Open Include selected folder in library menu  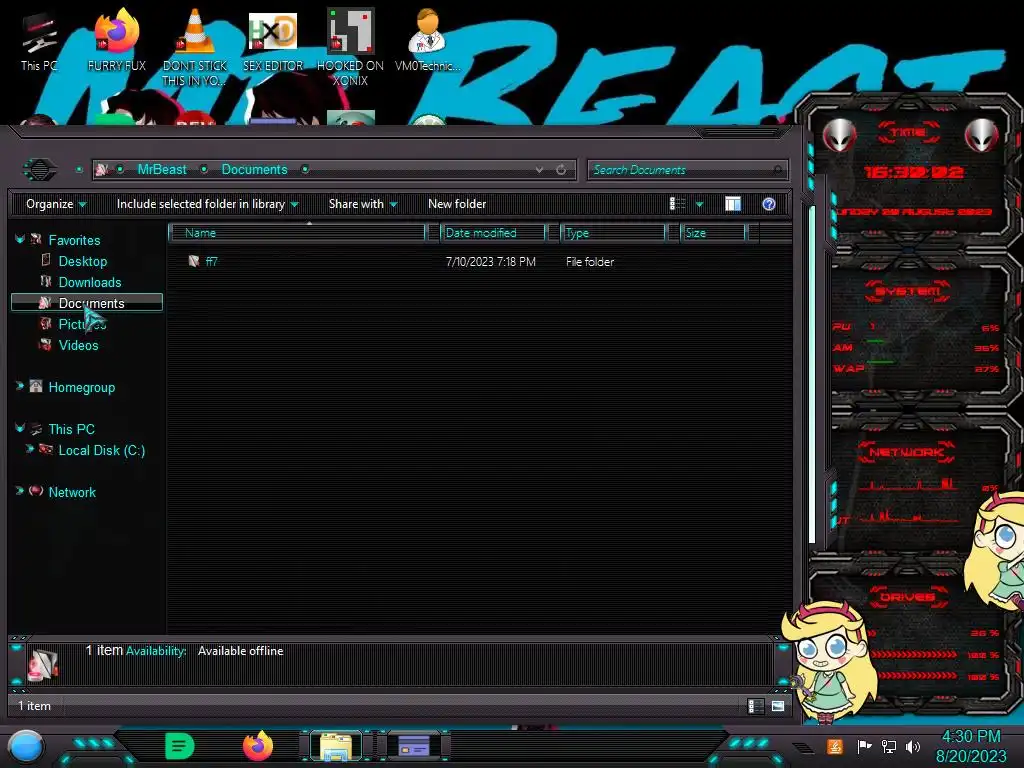click(207, 204)
